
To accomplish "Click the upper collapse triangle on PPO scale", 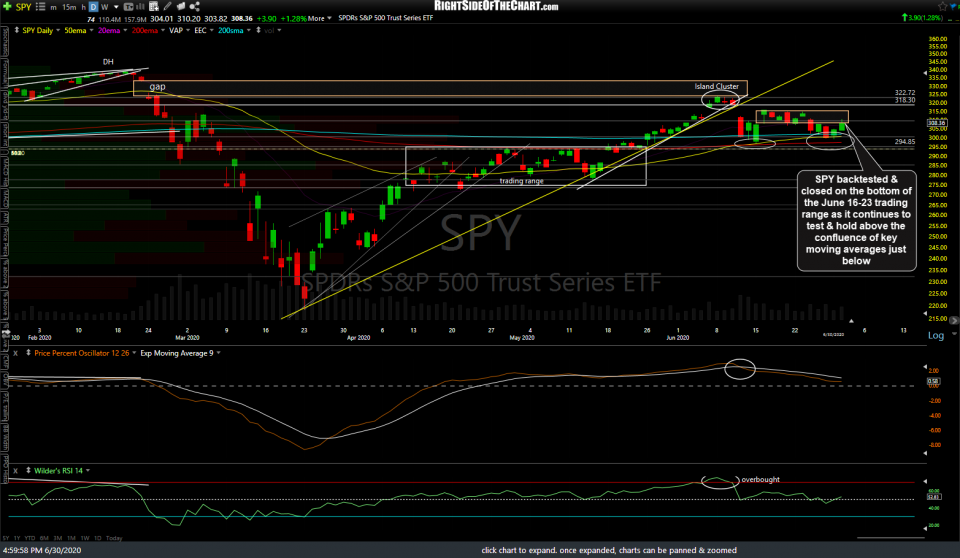I will click(x=925, y=367).
